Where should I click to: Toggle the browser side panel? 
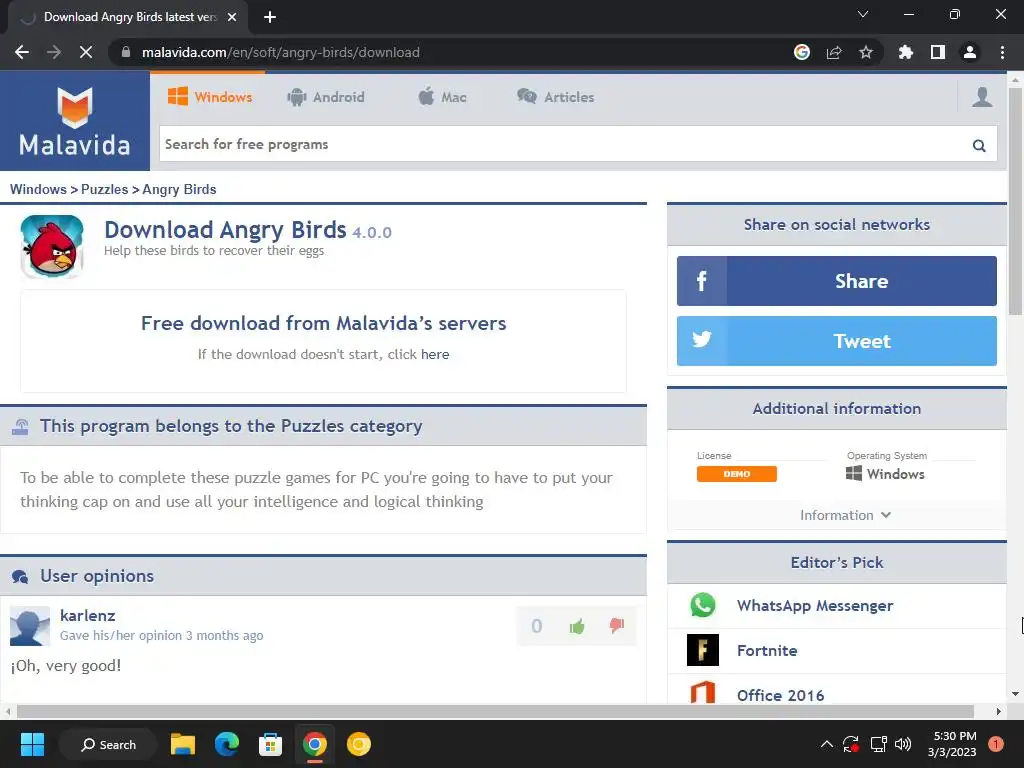pyautogui.click(x=938, y=52)
